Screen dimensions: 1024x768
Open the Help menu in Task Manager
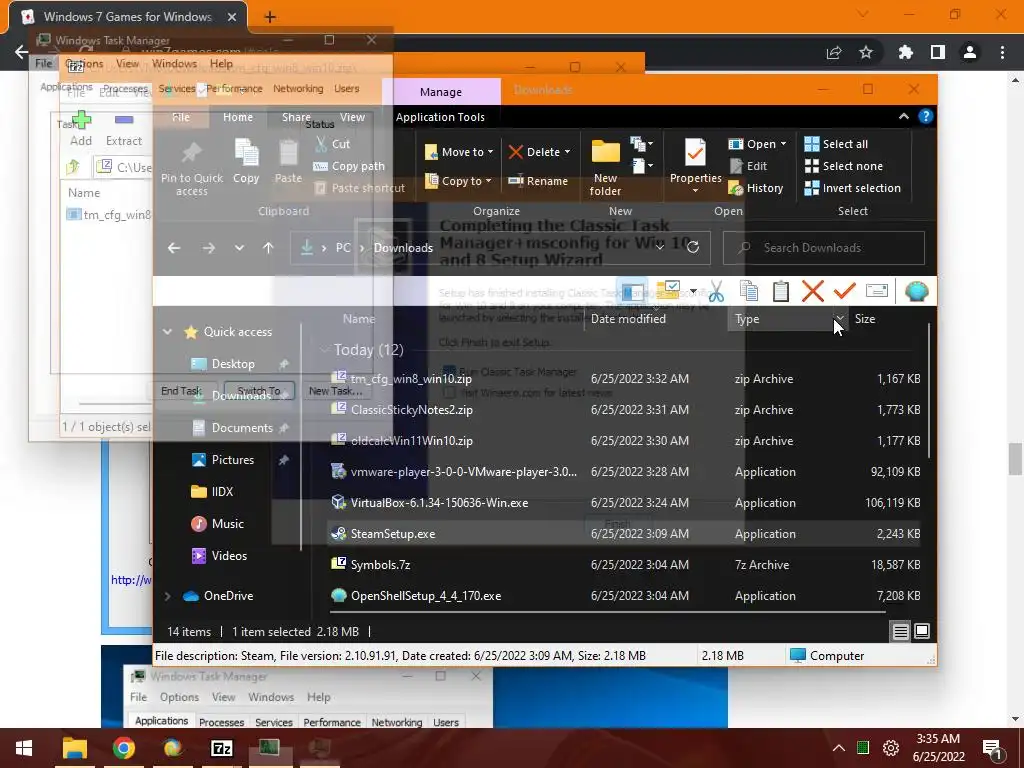point(221,63)
